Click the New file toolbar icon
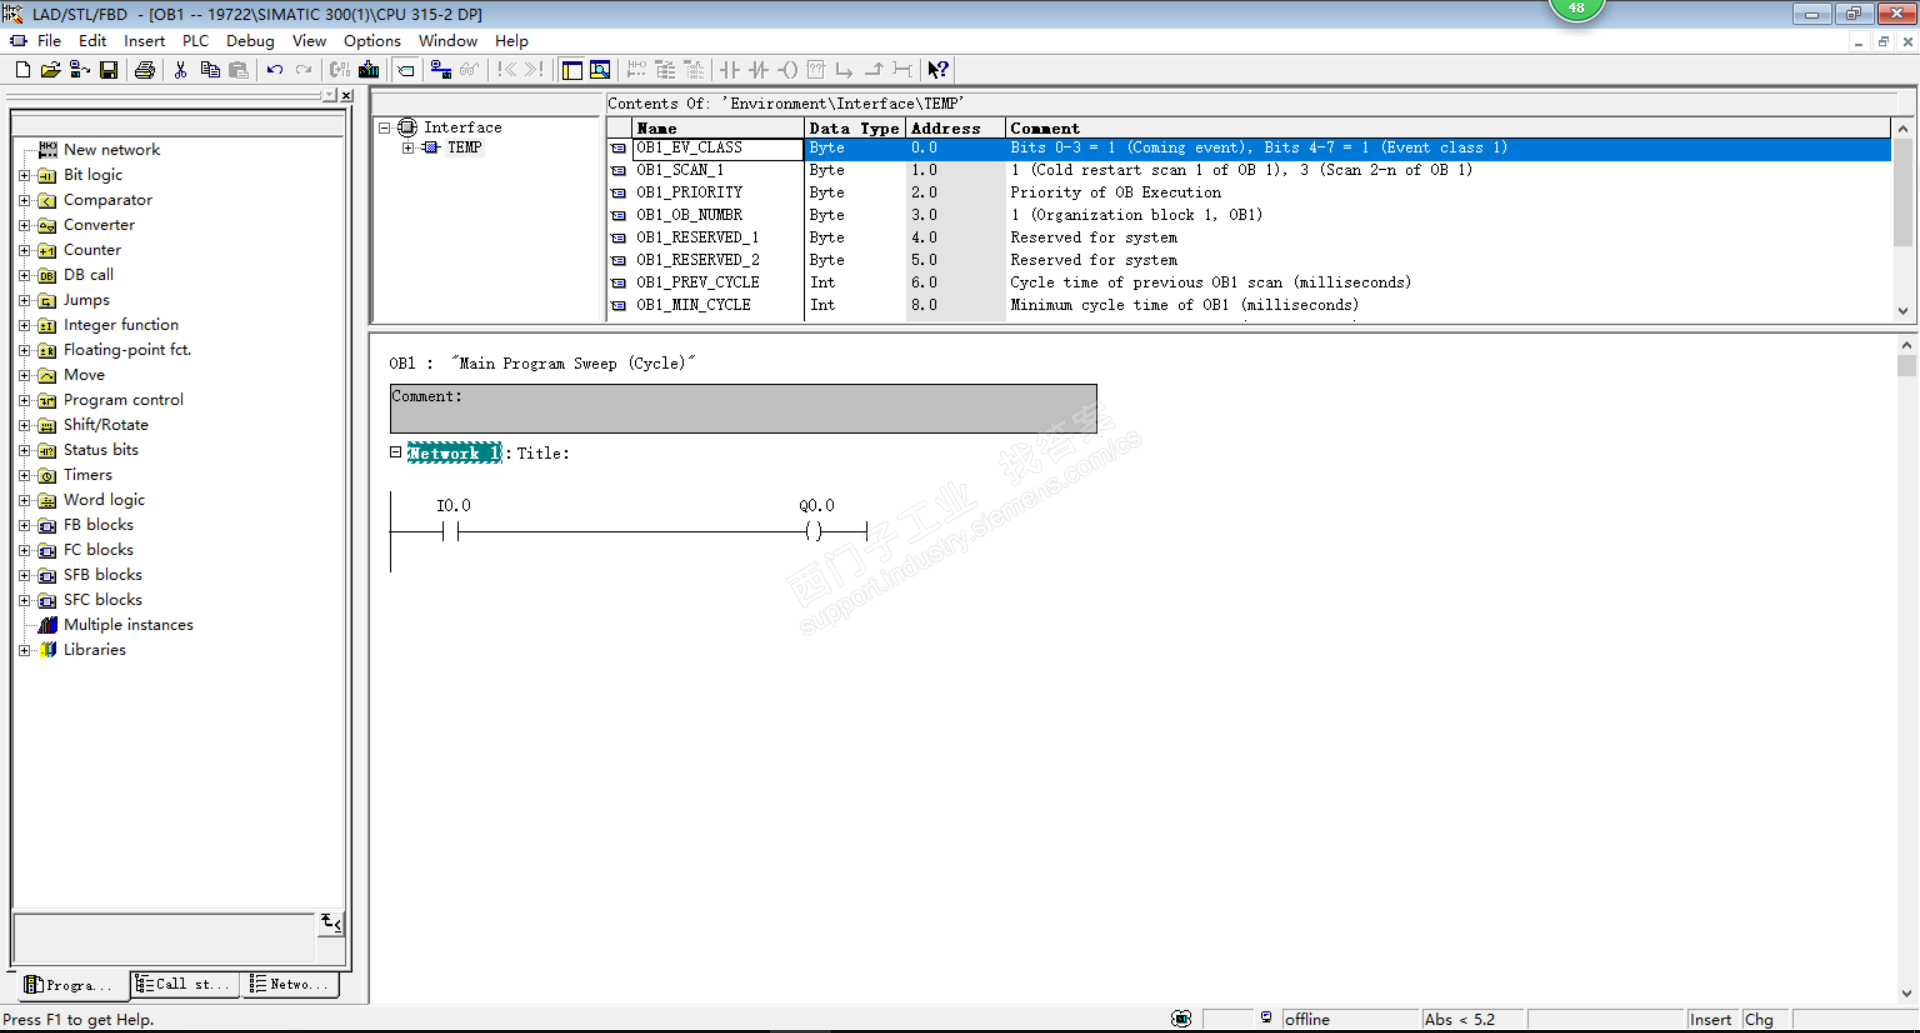Screen dimensions: 1920x1033 [x=23, y=70]
